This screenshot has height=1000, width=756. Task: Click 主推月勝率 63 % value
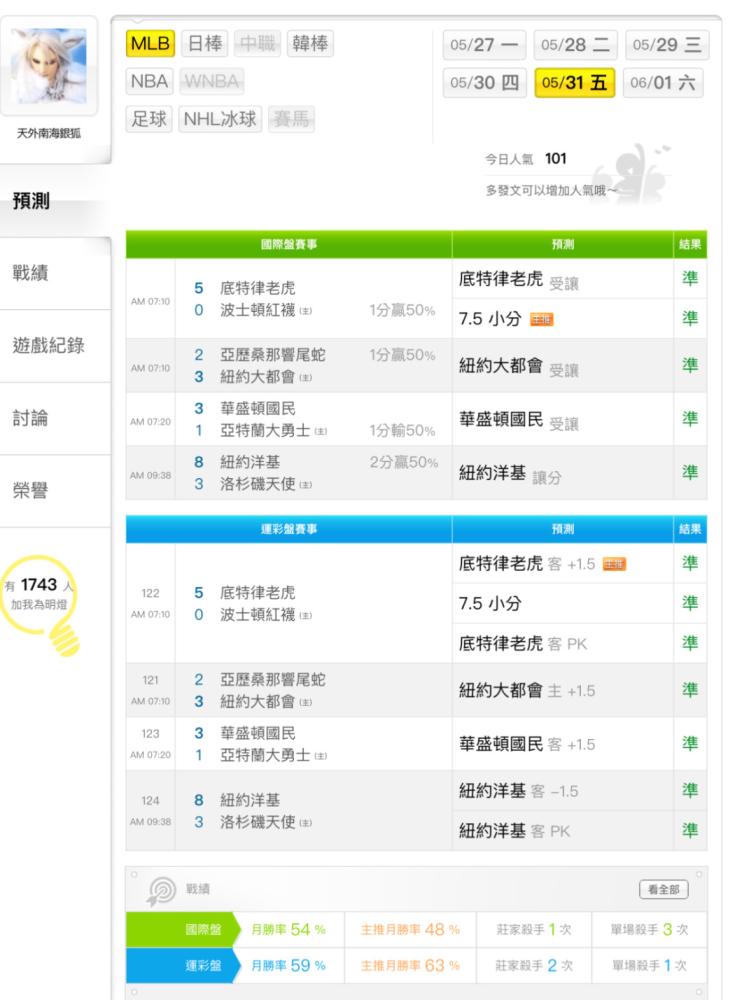[x=410, y=965]
